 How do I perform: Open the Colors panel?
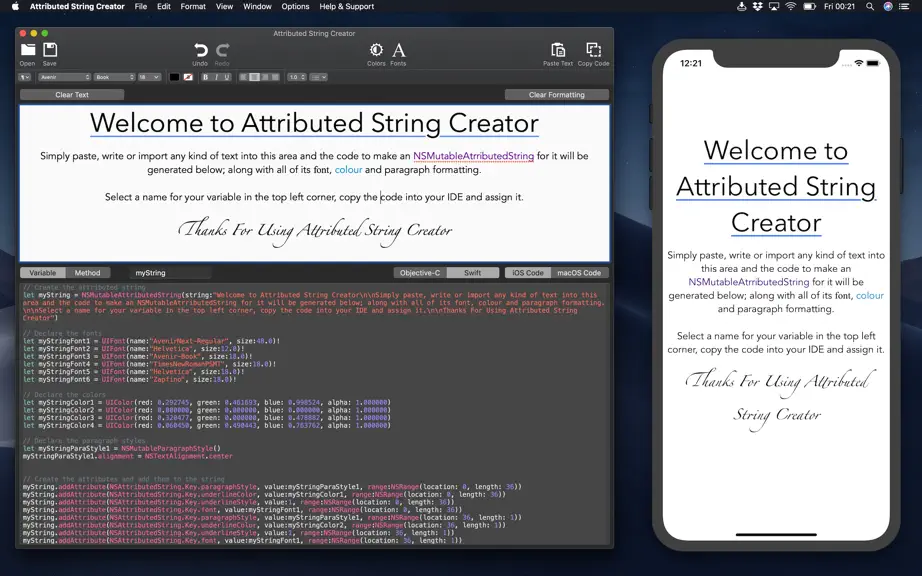[x=376, y=51]
